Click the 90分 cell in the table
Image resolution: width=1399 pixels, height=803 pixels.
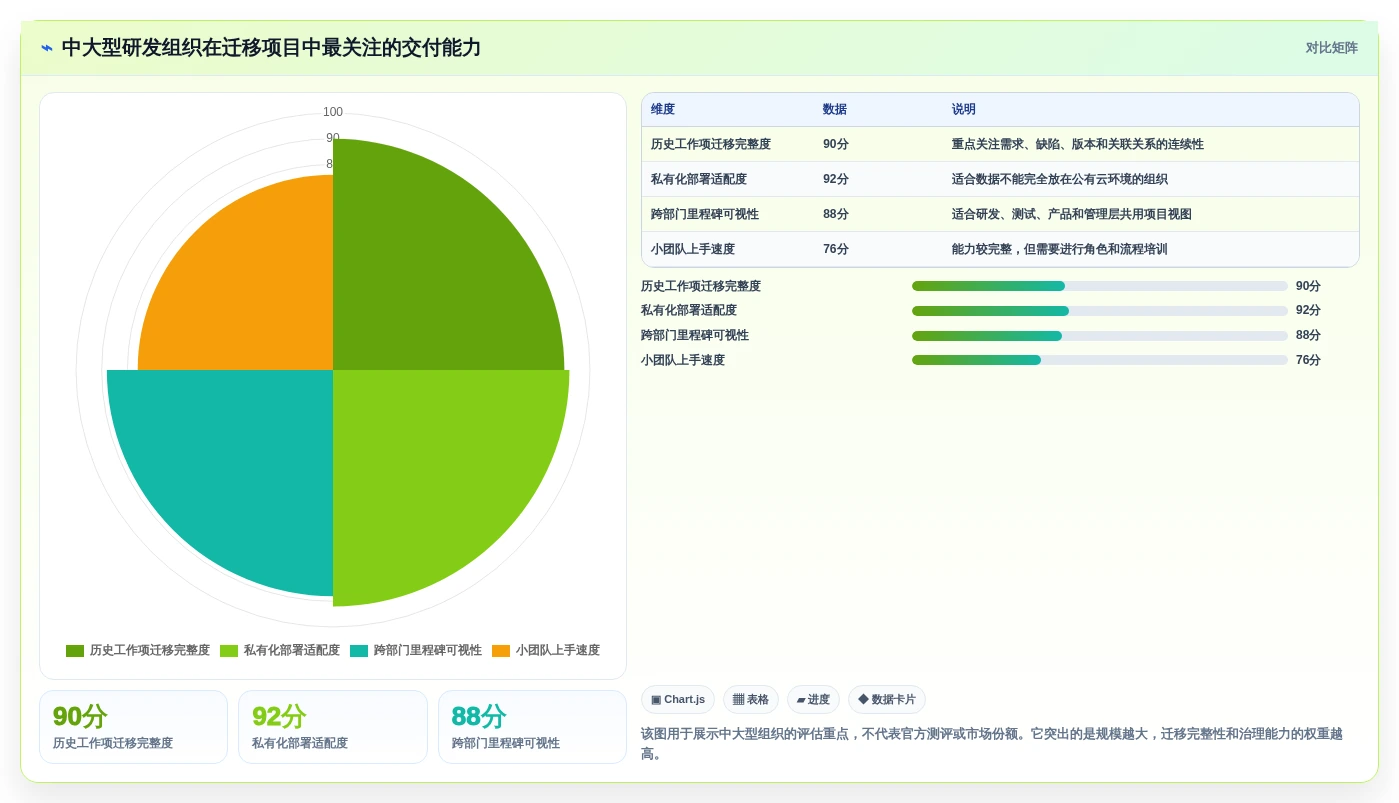point(836,144)
